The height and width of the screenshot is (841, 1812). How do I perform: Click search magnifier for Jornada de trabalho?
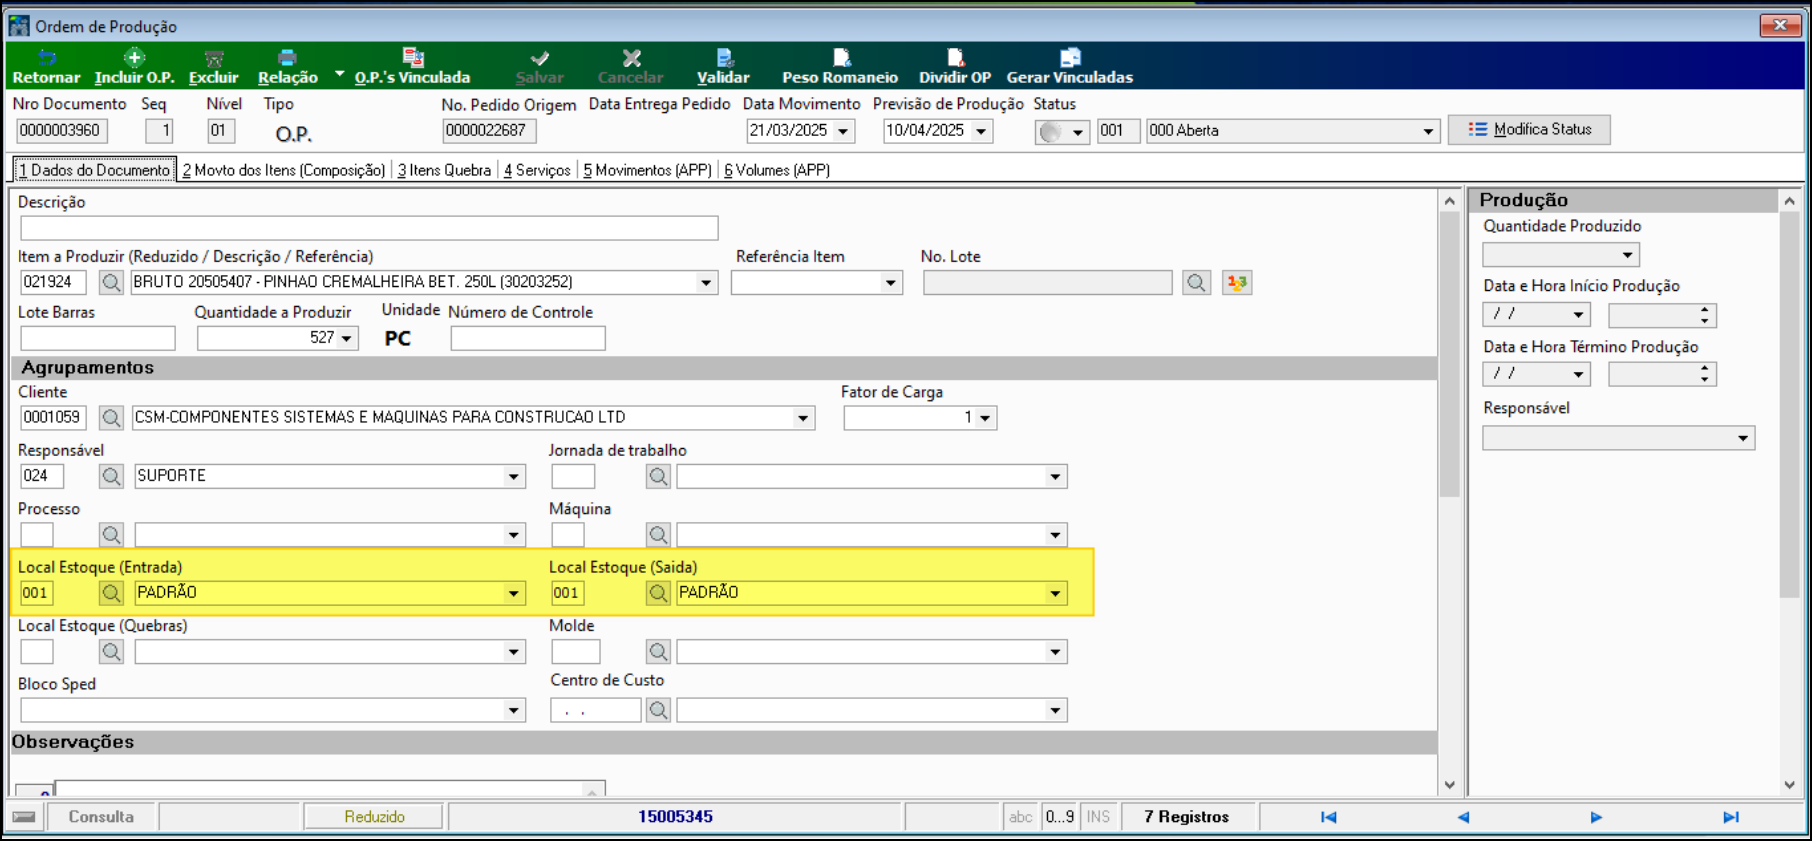[x=658, y=476]
